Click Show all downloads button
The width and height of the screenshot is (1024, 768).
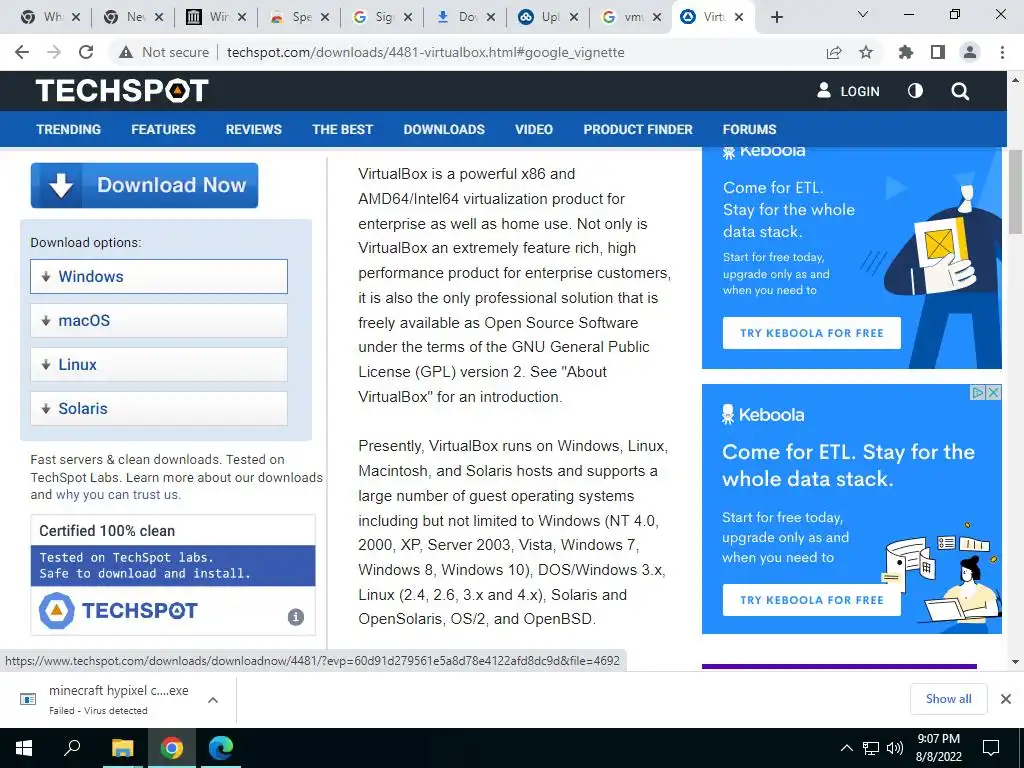point(948,699)
